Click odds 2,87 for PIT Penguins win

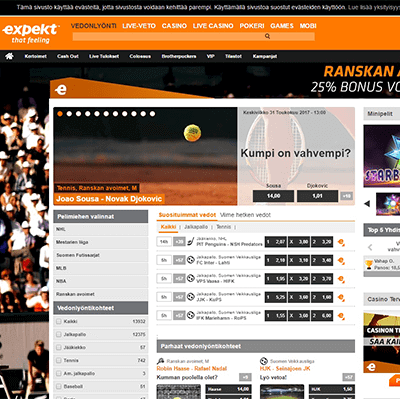(275, 242)
